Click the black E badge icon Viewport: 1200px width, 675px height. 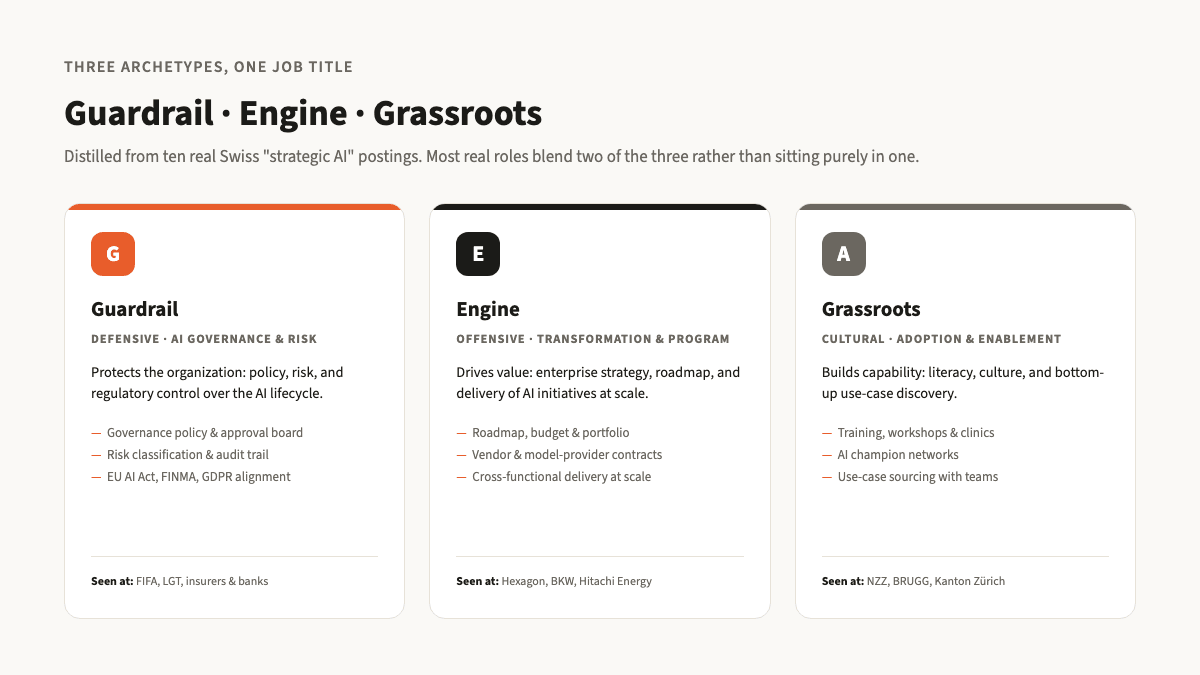pyautogui.click(x=478, y=254)
